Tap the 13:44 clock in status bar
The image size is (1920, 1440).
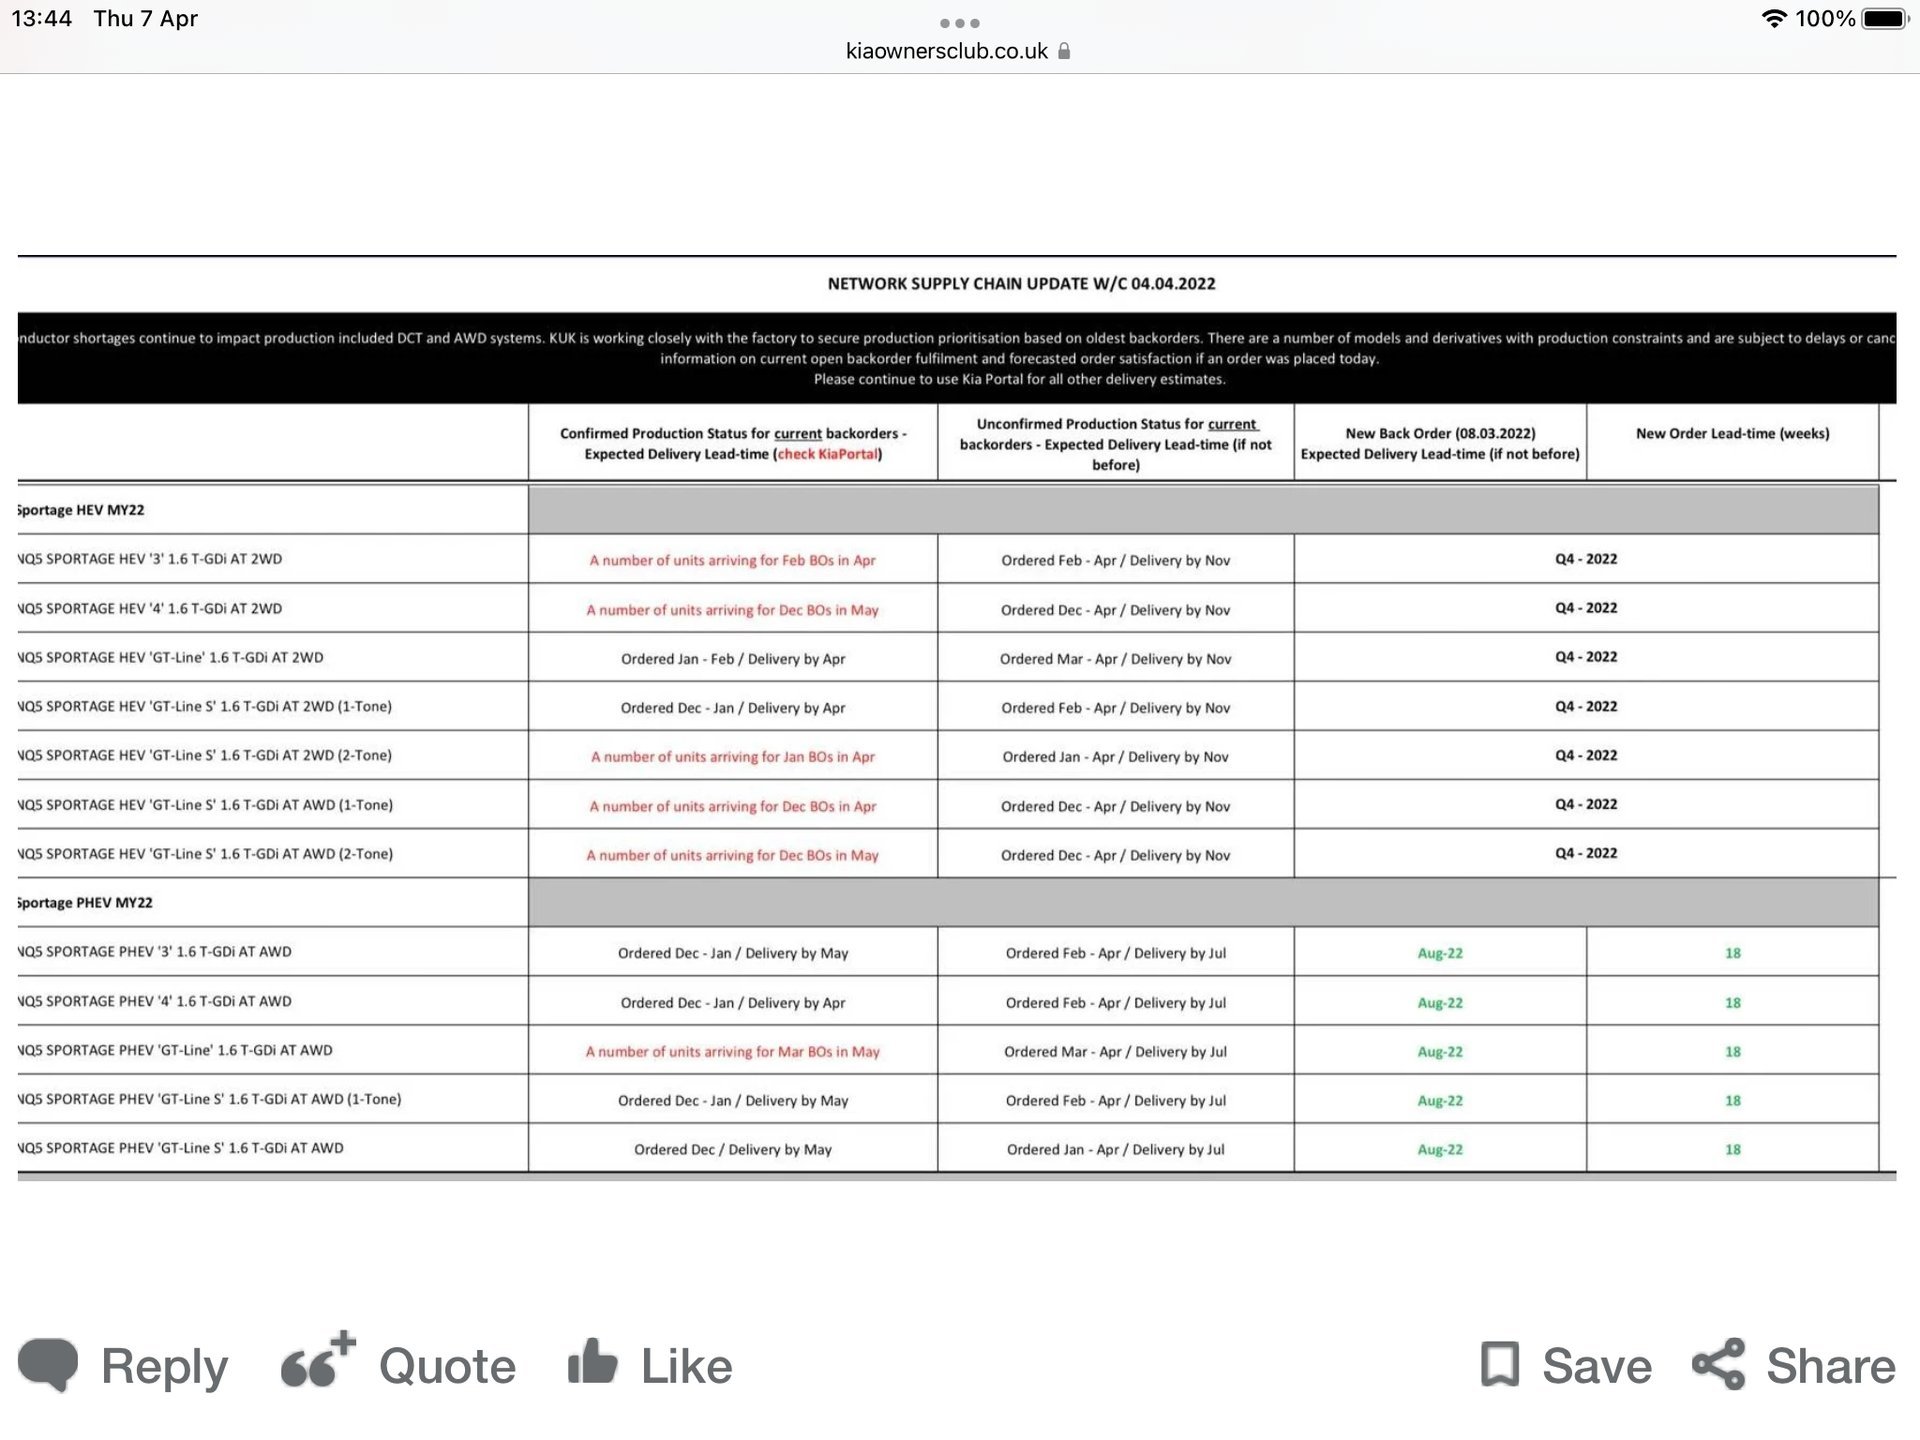pyautogui.click(x=42, y=19)
